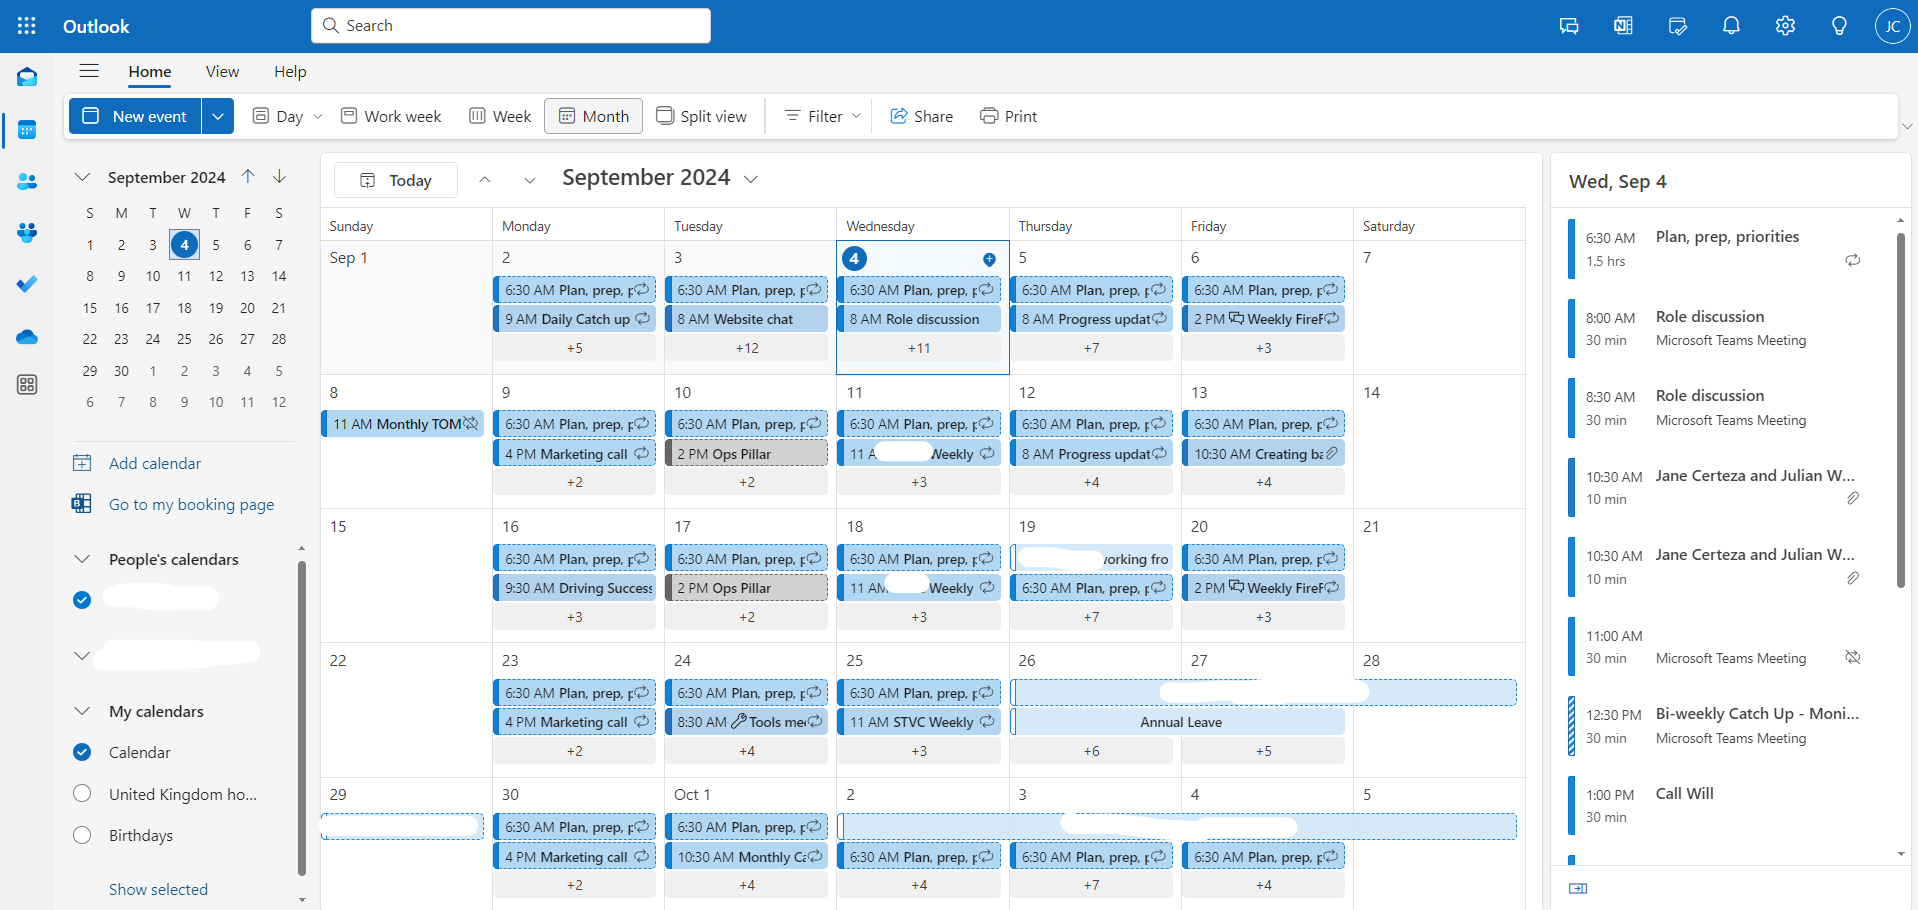Switch to Week view

500,116
